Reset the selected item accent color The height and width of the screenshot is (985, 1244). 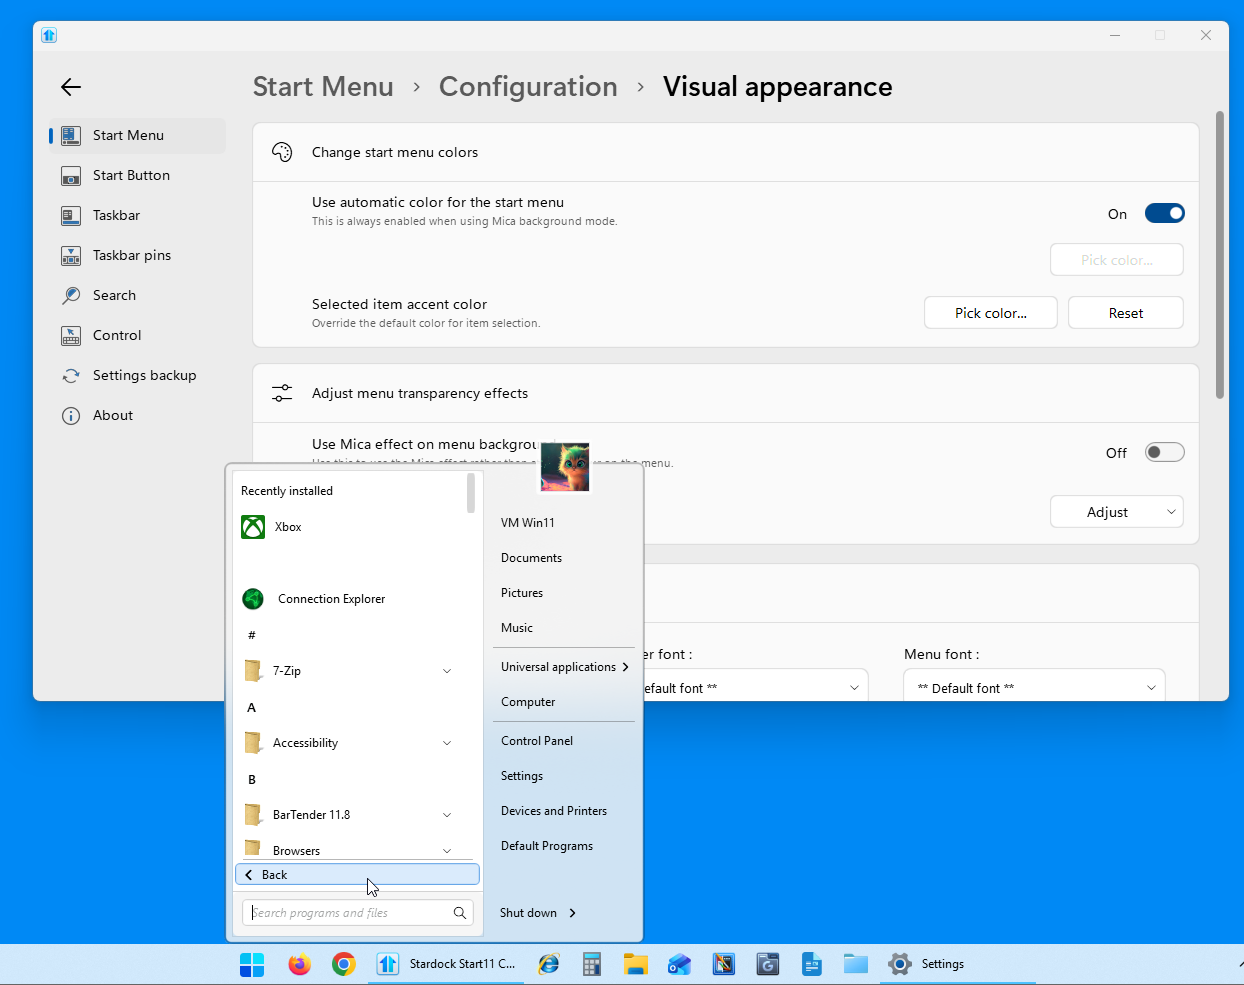tap(1125, 313)
